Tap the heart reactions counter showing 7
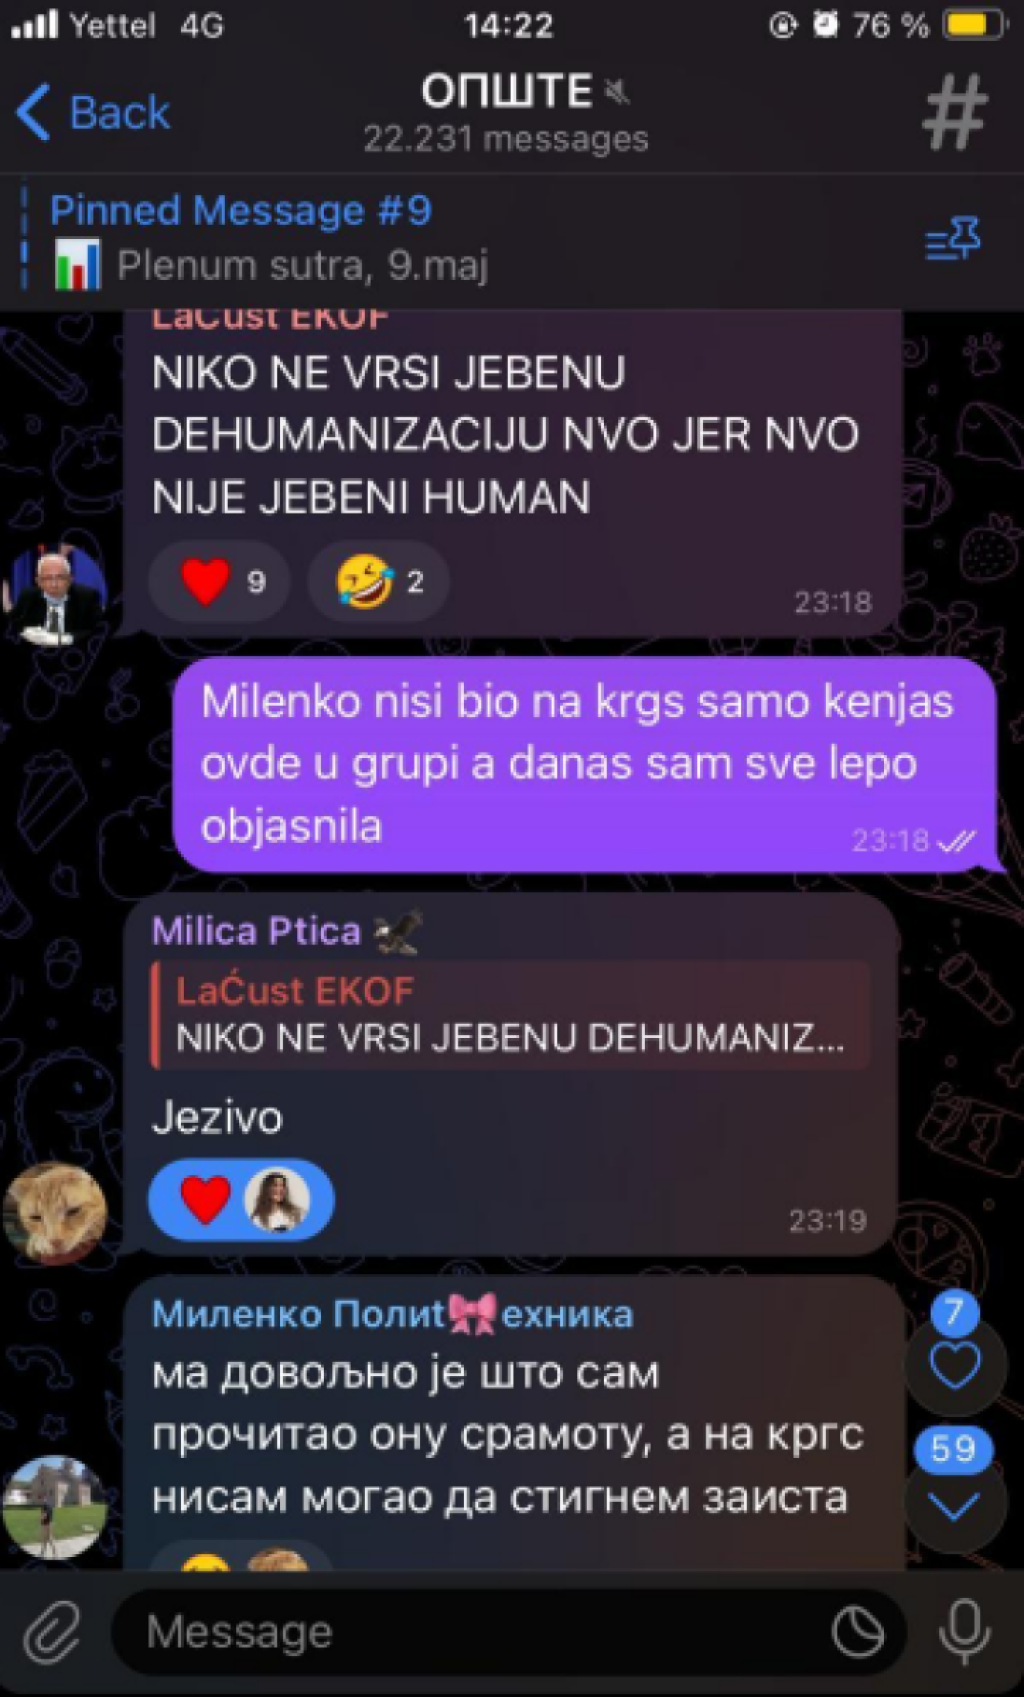Screen dimensions: 1024x1697 (x=954, y=1350)
